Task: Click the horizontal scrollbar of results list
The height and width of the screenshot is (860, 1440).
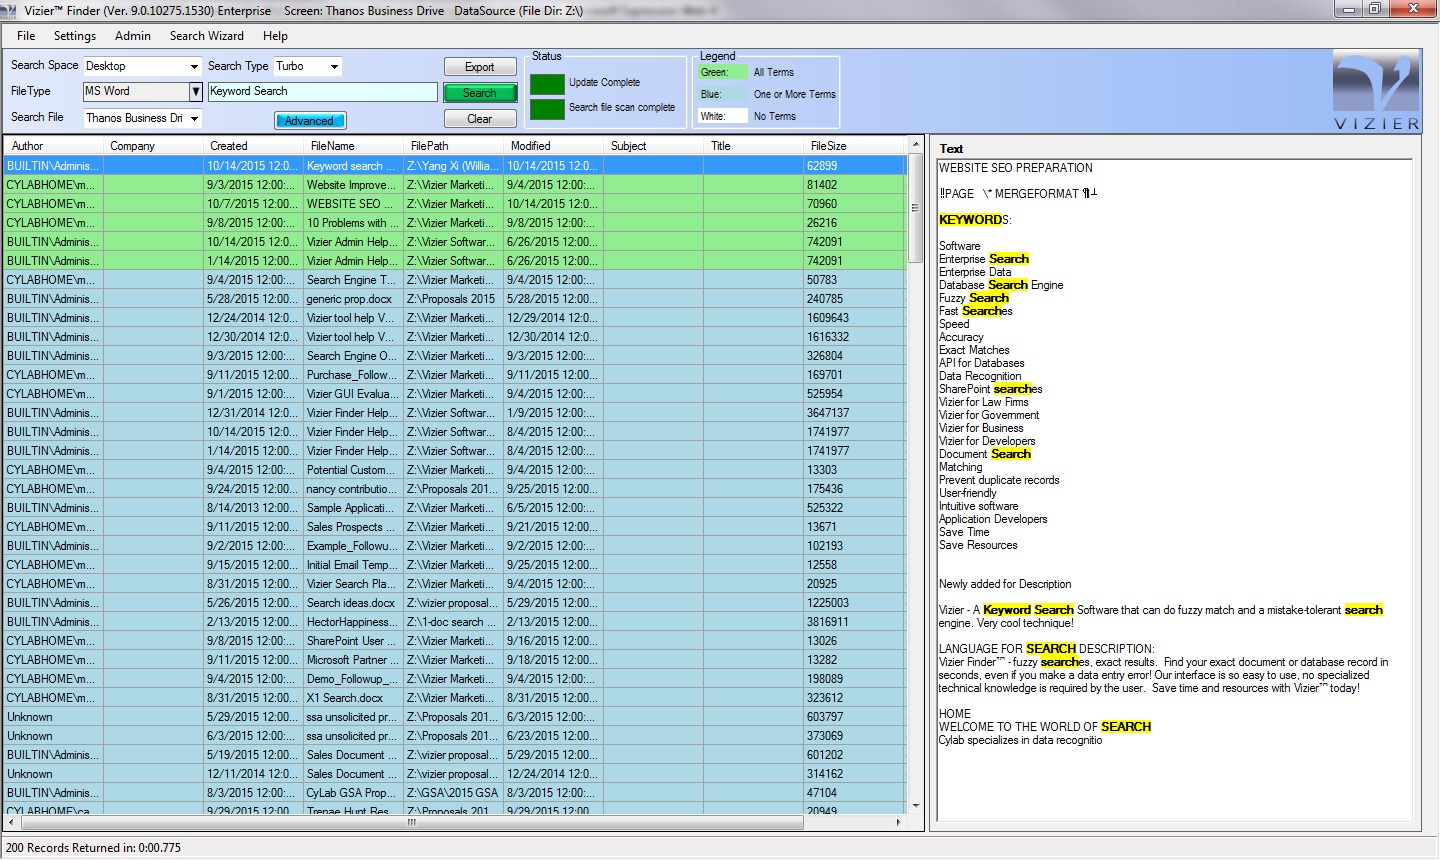Action: coord(410,822)
